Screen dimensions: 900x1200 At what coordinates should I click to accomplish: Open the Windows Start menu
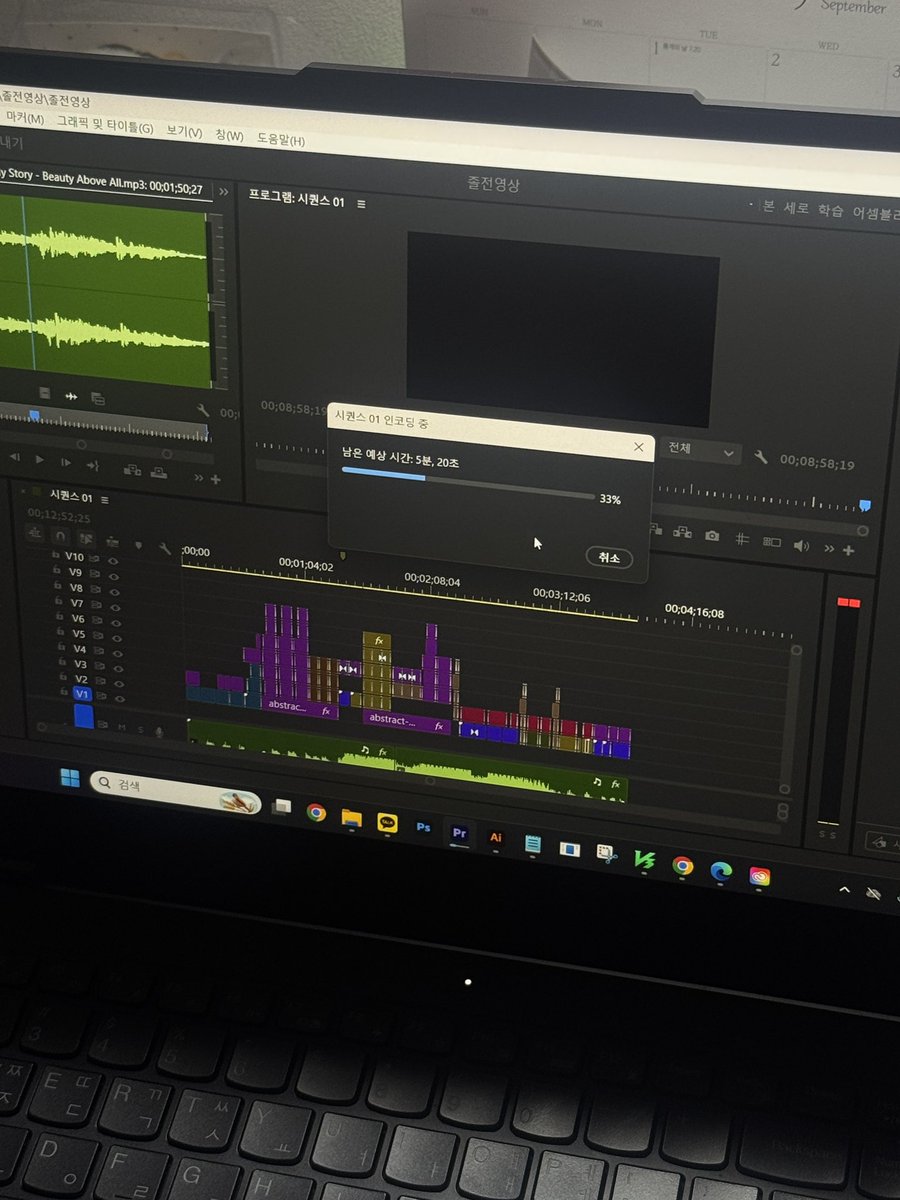pos(70,778)
